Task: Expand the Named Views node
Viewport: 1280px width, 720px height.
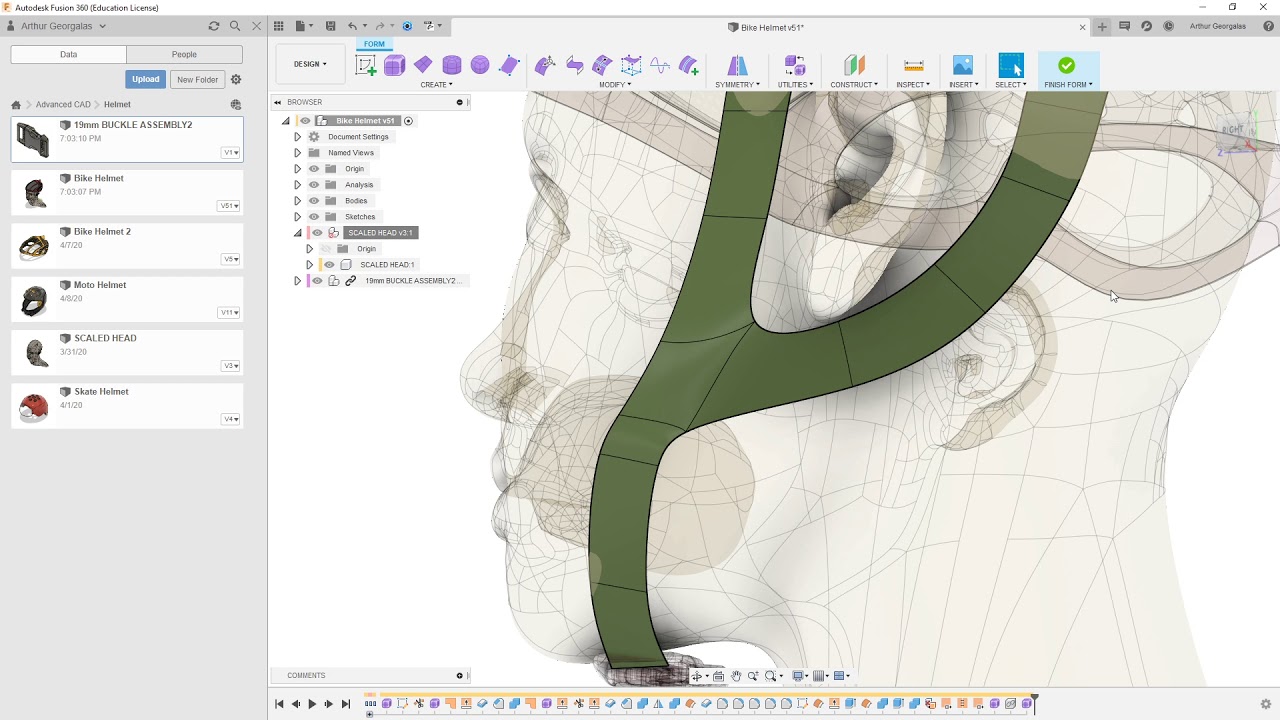Action: (x=297, y=153)
